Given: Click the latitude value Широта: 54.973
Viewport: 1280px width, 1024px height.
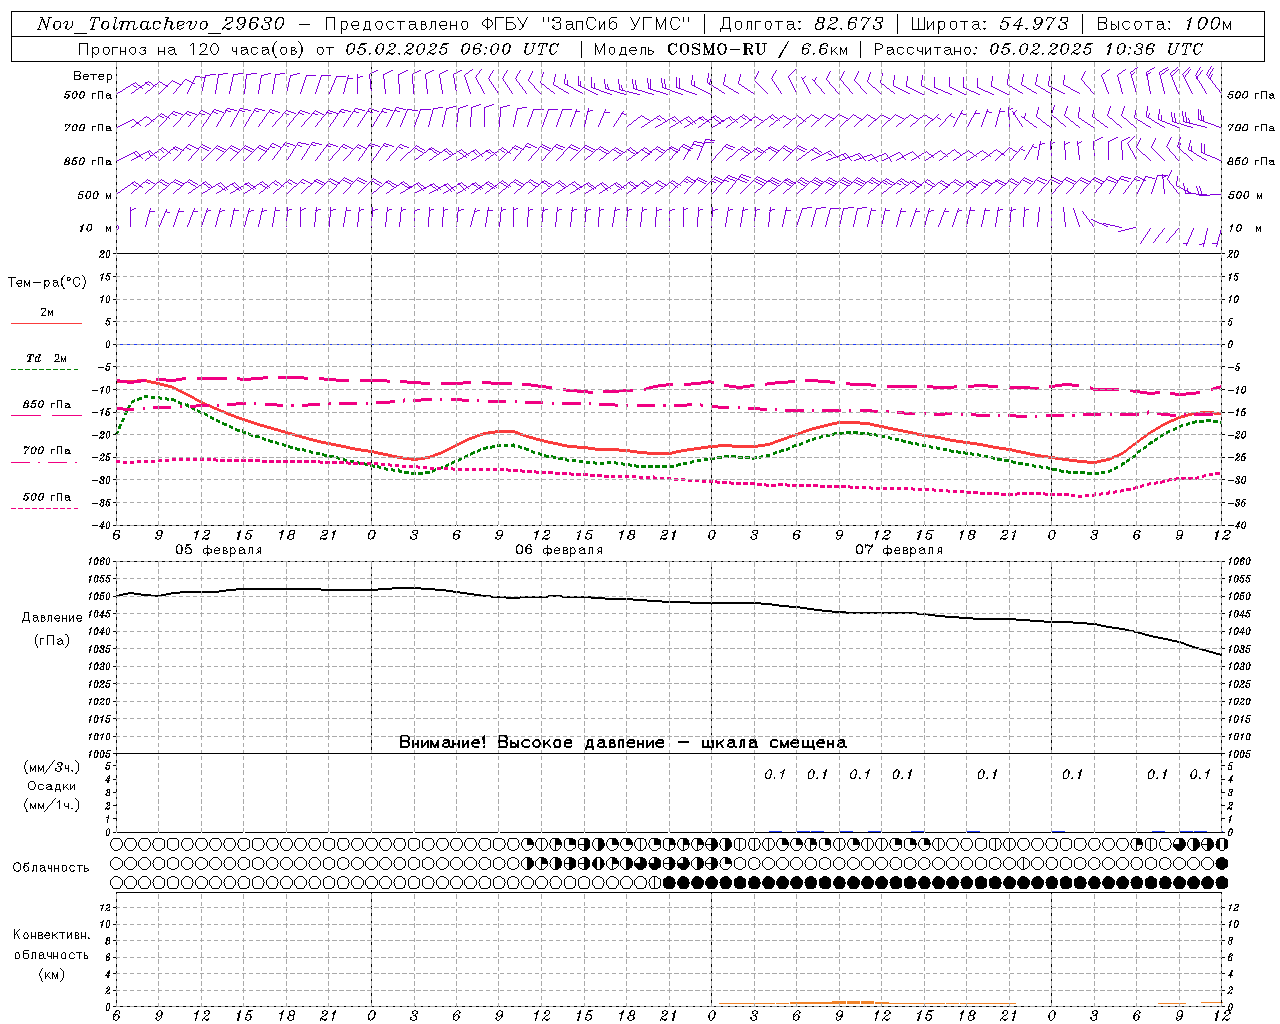Looking at the screenshot, I should [990, 24].
